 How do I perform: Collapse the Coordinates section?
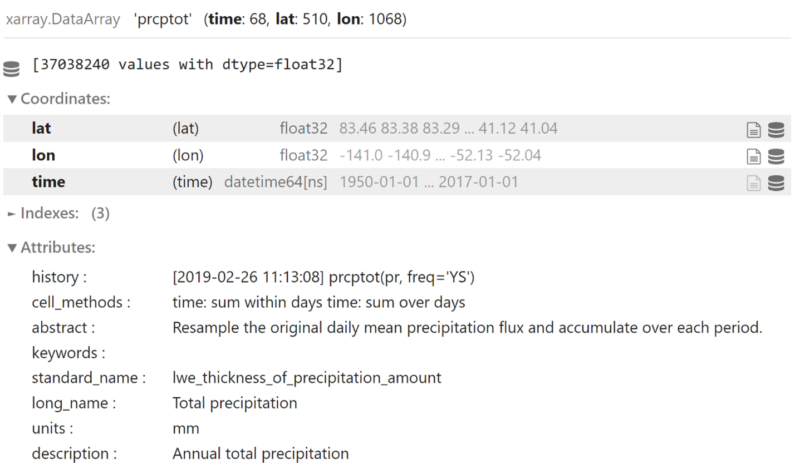tap(59, 99)
